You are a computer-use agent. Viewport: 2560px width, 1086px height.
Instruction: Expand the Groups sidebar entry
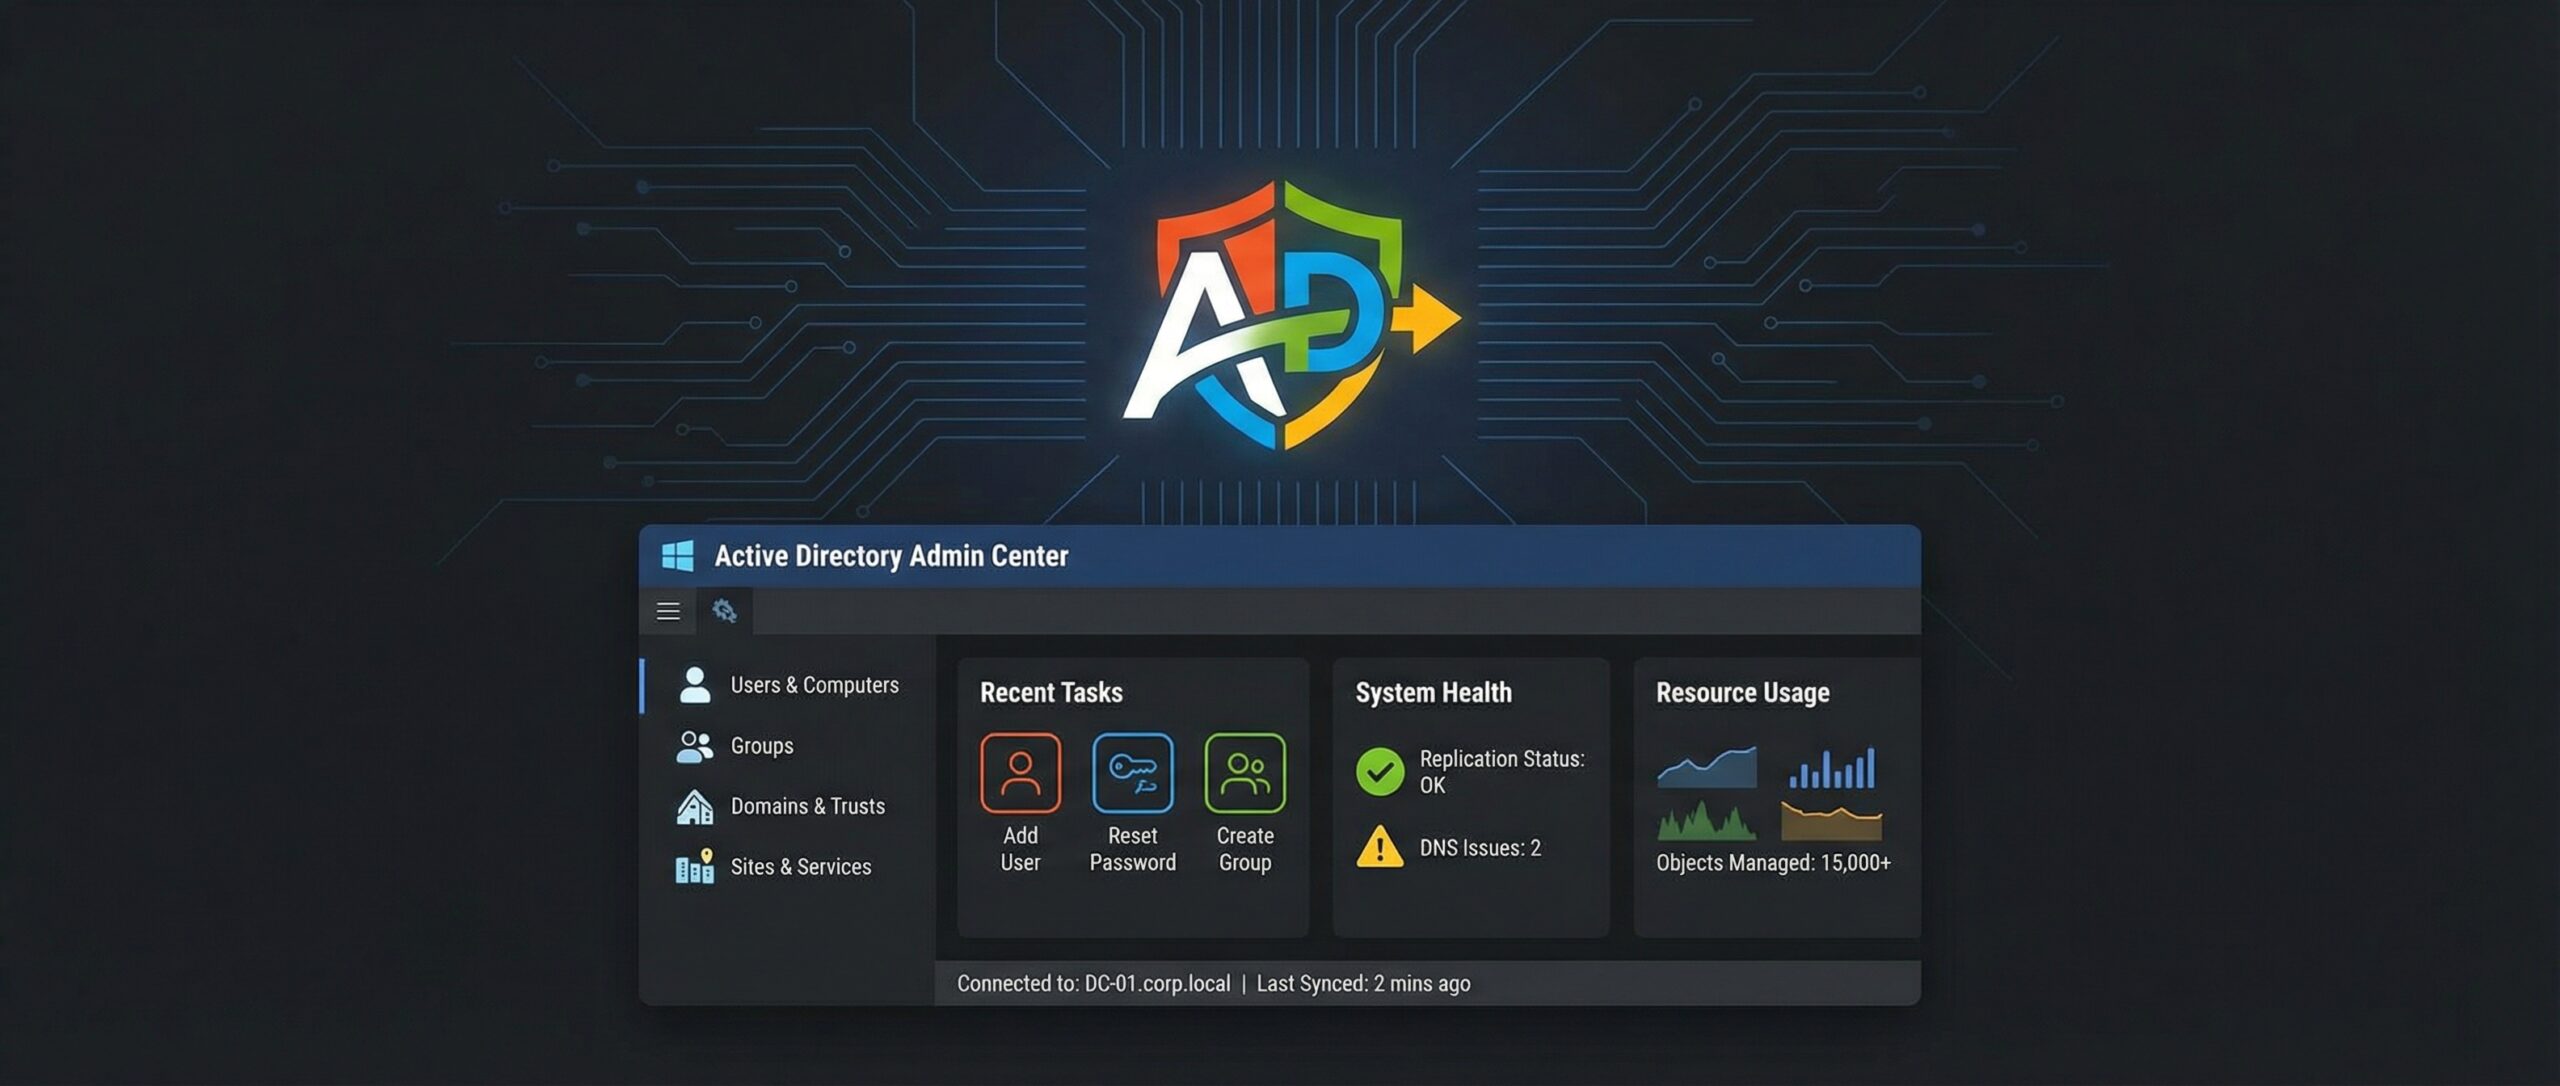(762, 745)
